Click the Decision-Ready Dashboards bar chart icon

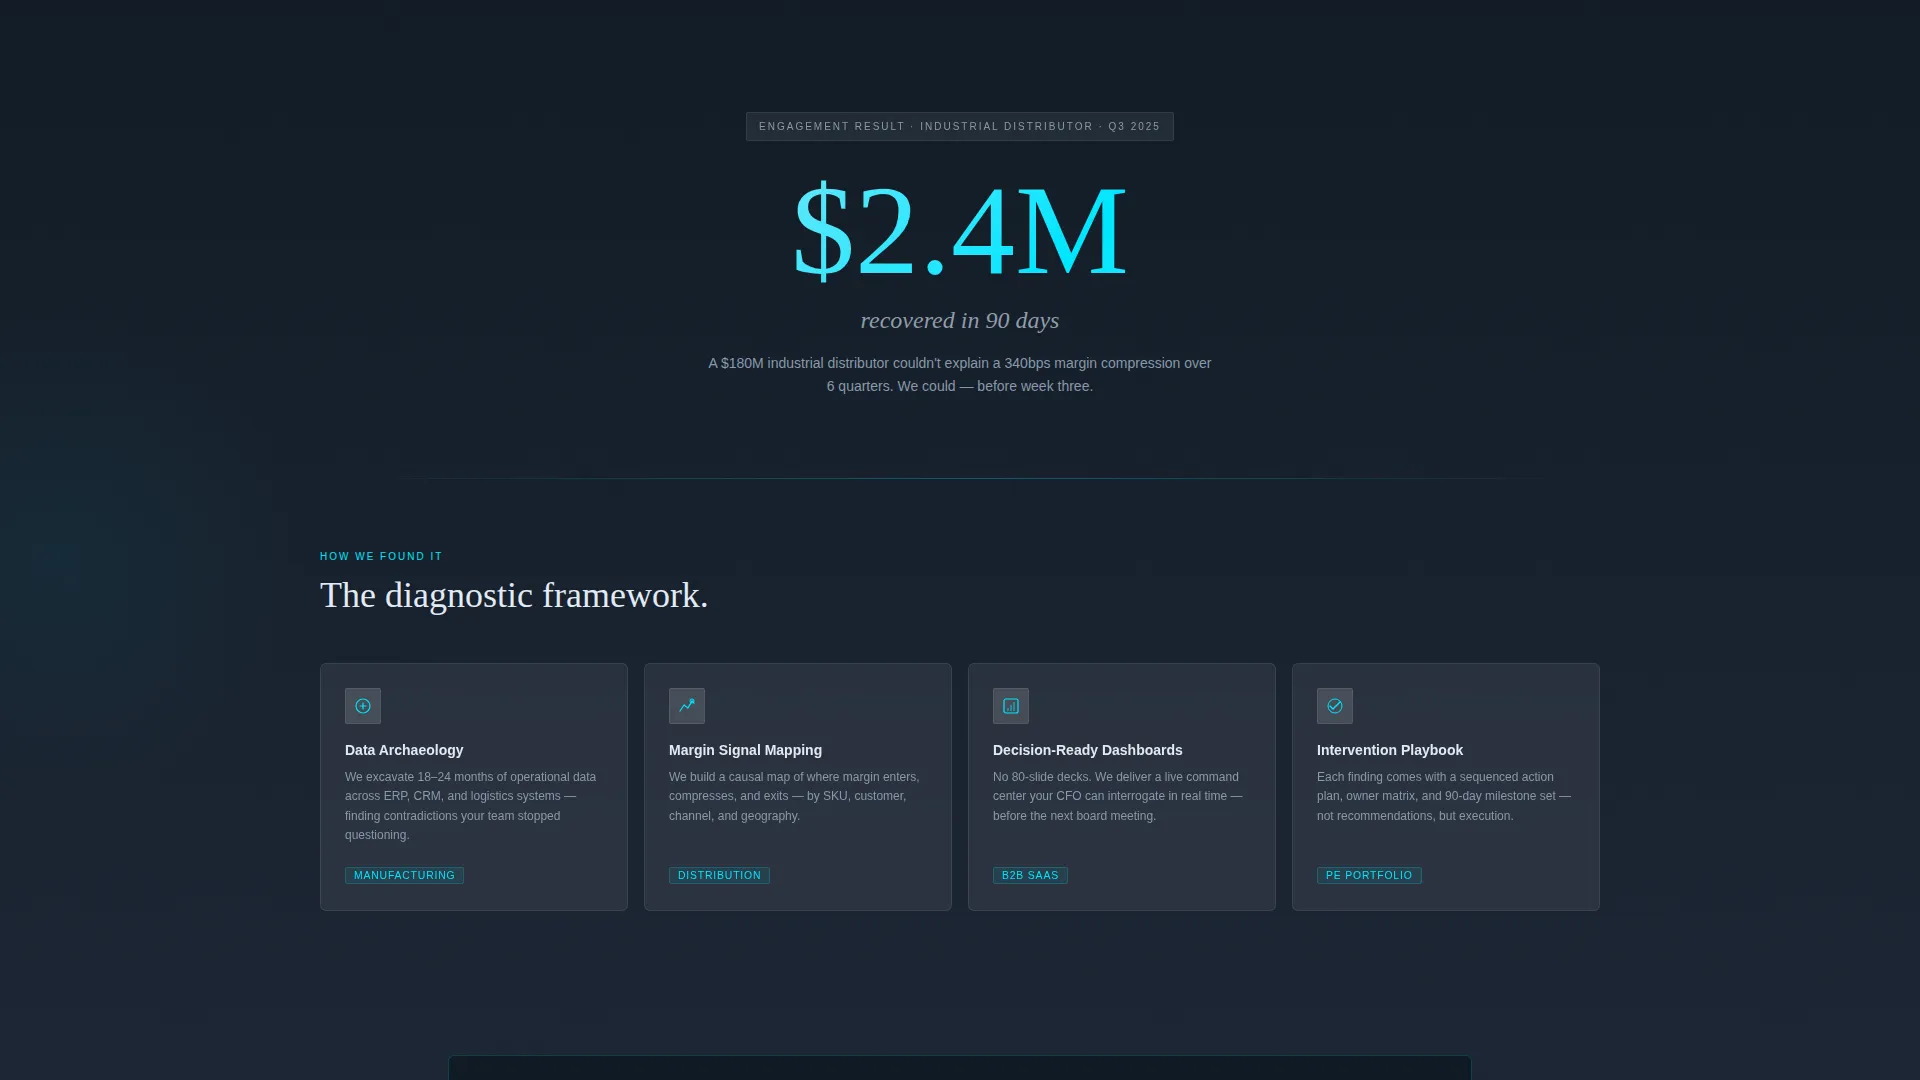pos(1011,706)
